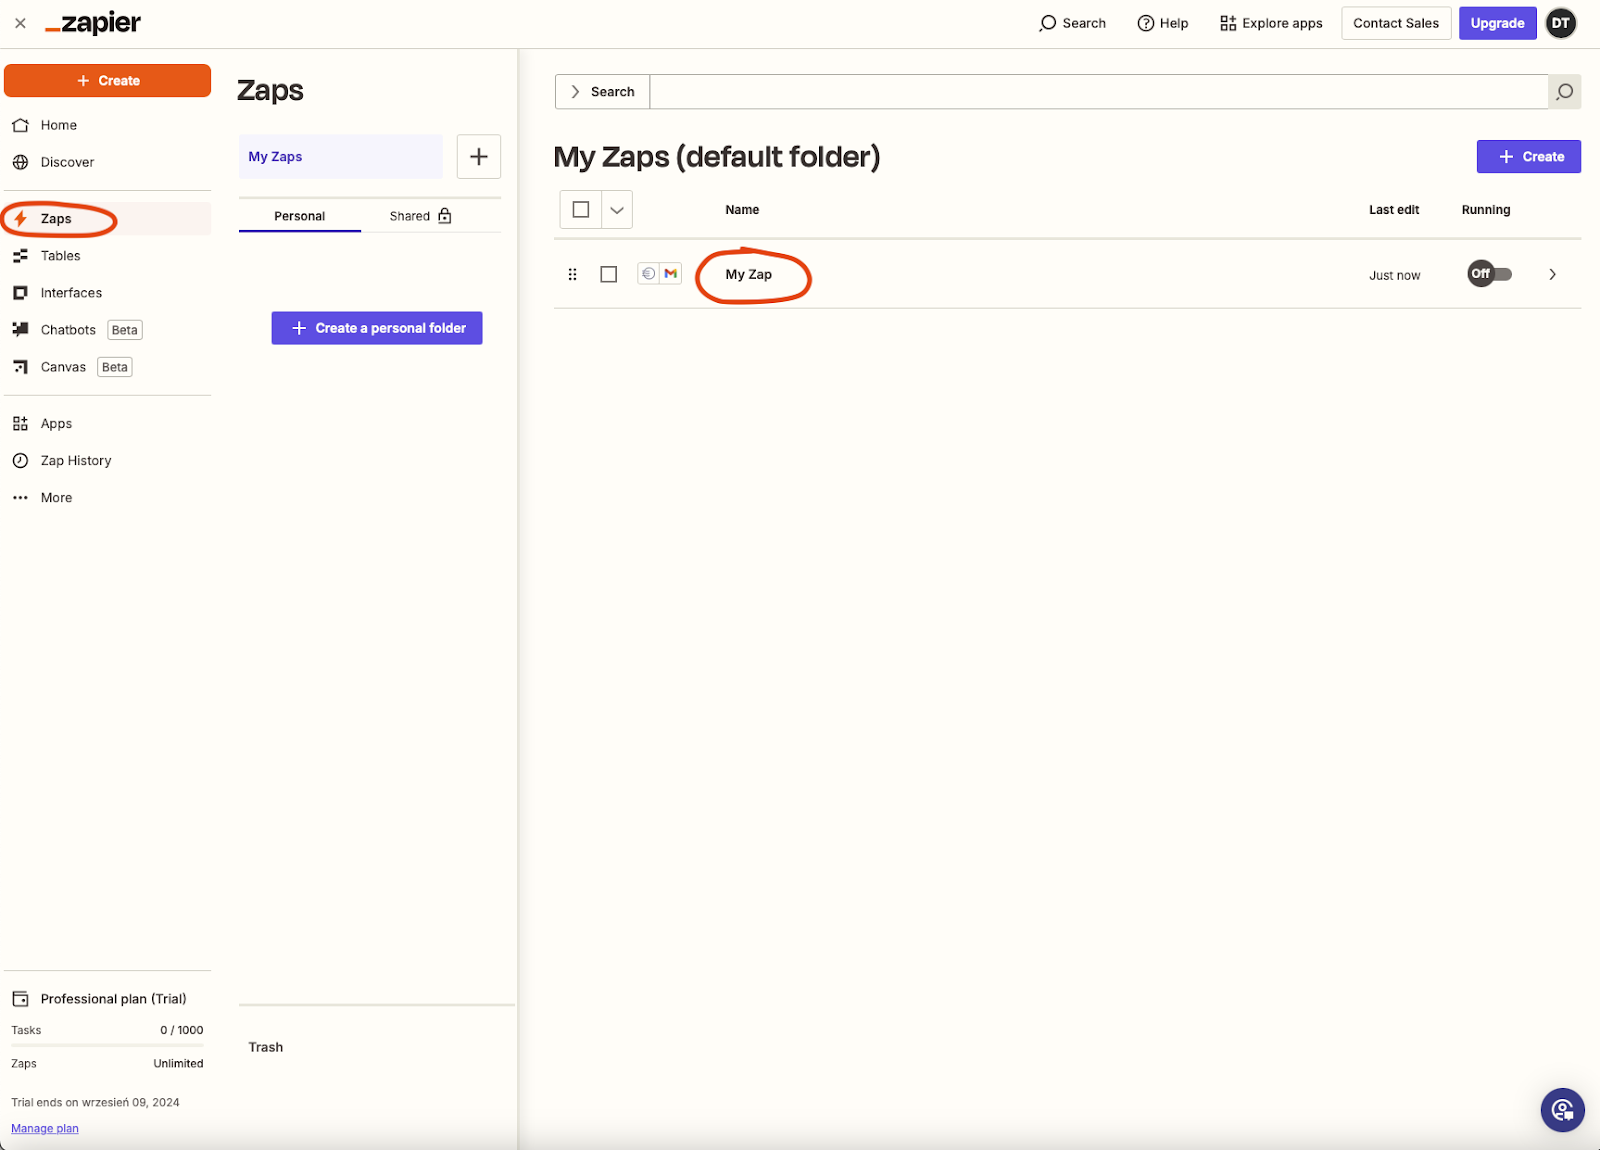
Task: Click Professional plan (Trial) label
Action: (113, 999)
